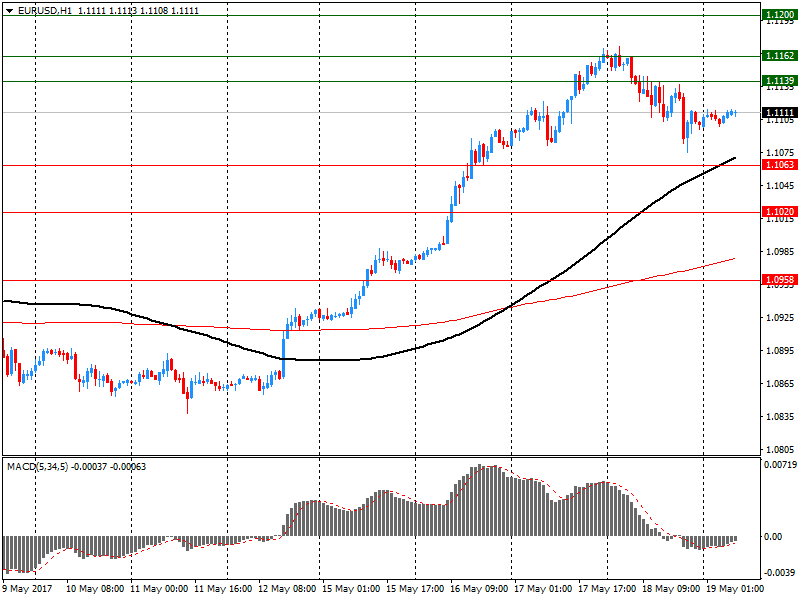Select the 1.1200 green resistance level label
Screen dimensions: 800x600
point(780,15)
